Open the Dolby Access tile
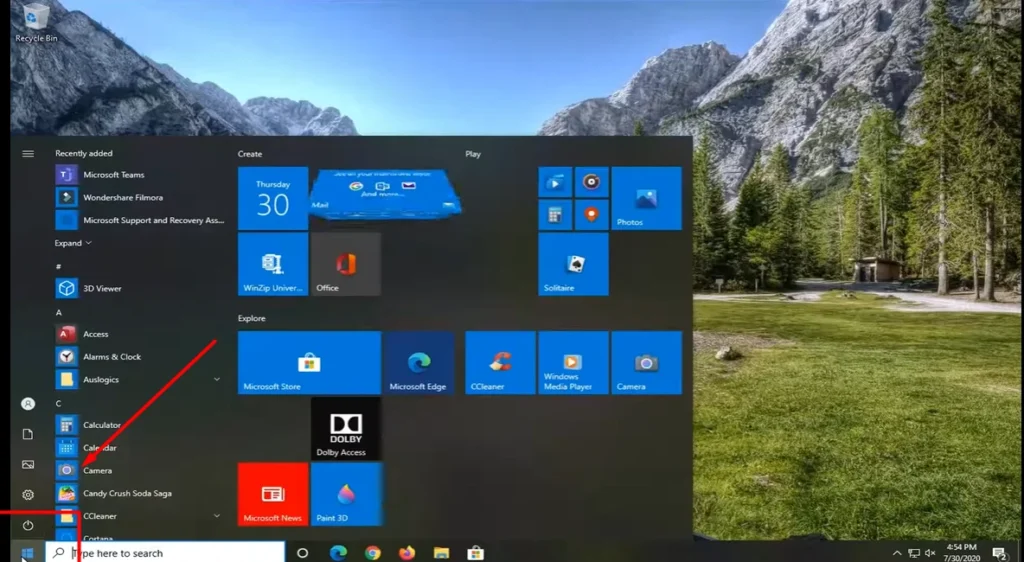This screenshot has height=562, width=1024. click(x=346, y=429)
